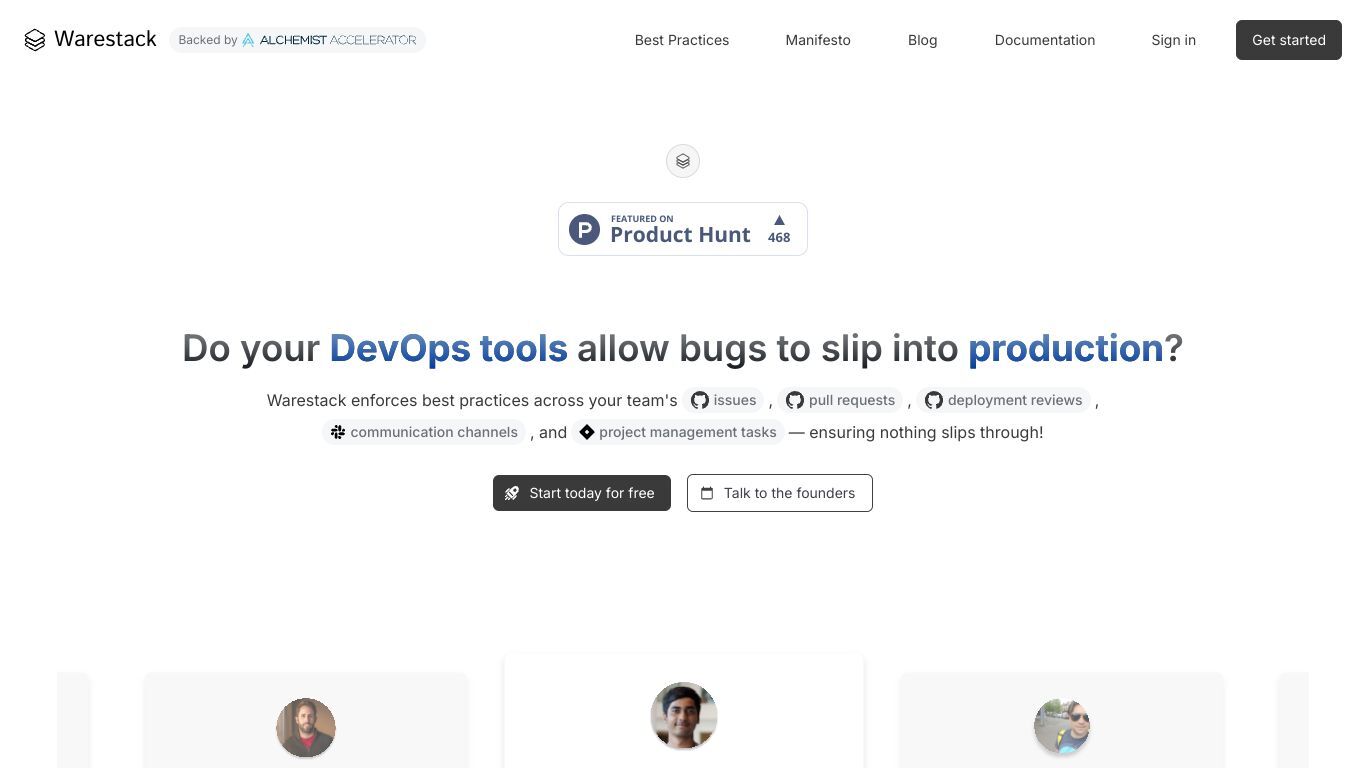The height and width of the screenshot is (768, 1366).
Task: Click the 'pull requests' pill label
Action: (x=840, y=400)
